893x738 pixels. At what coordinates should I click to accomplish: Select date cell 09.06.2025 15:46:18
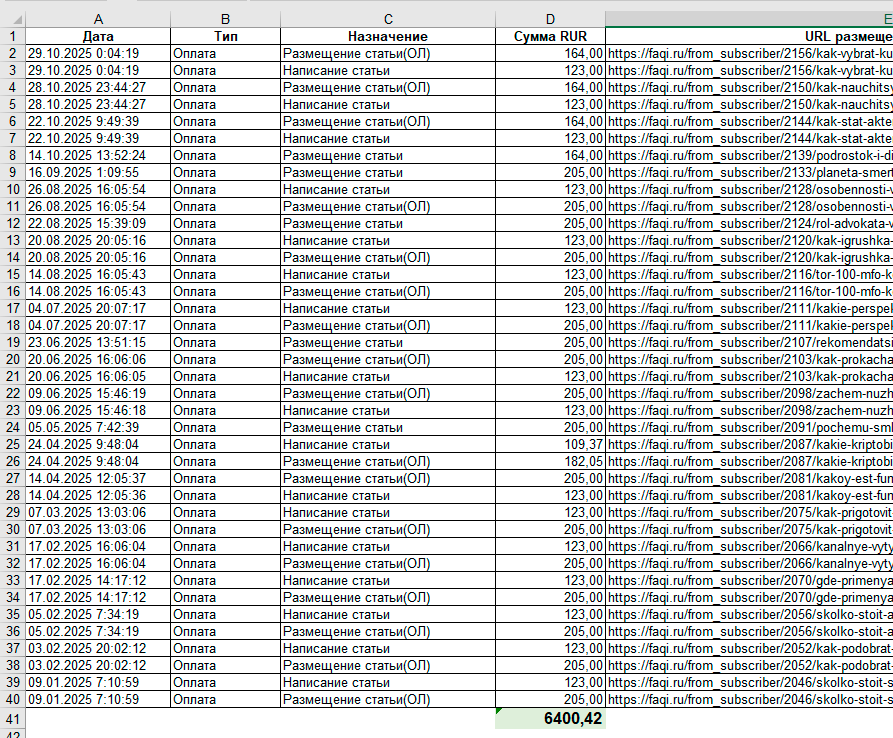98,411
